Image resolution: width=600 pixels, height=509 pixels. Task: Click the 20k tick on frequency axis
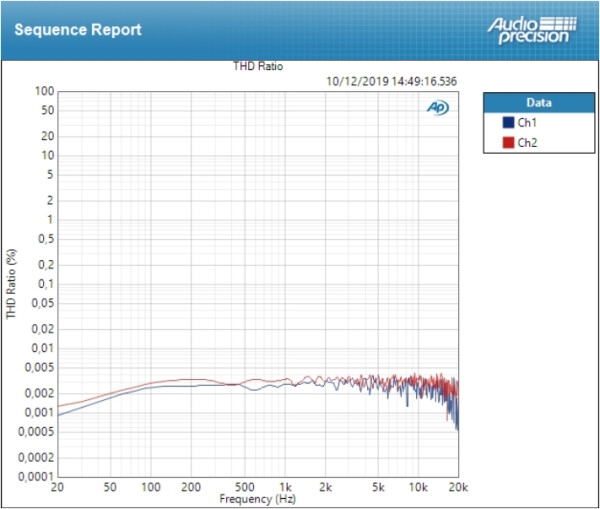[x=457, y=487]
